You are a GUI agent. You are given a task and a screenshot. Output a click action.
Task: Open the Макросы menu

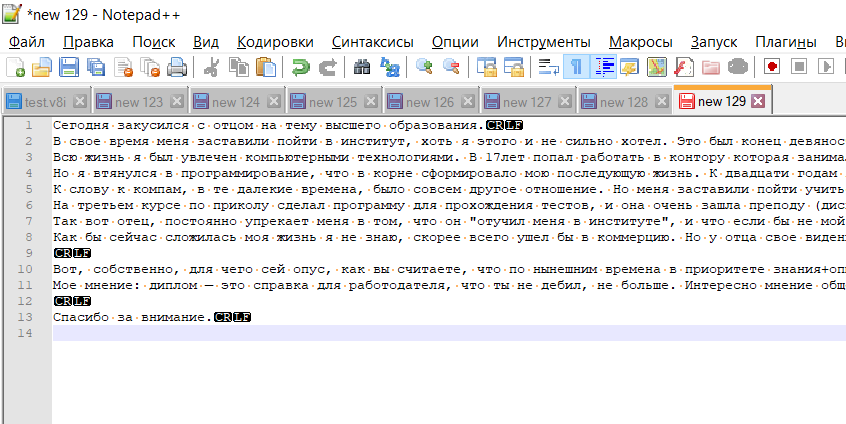click(x=641, y=42)
